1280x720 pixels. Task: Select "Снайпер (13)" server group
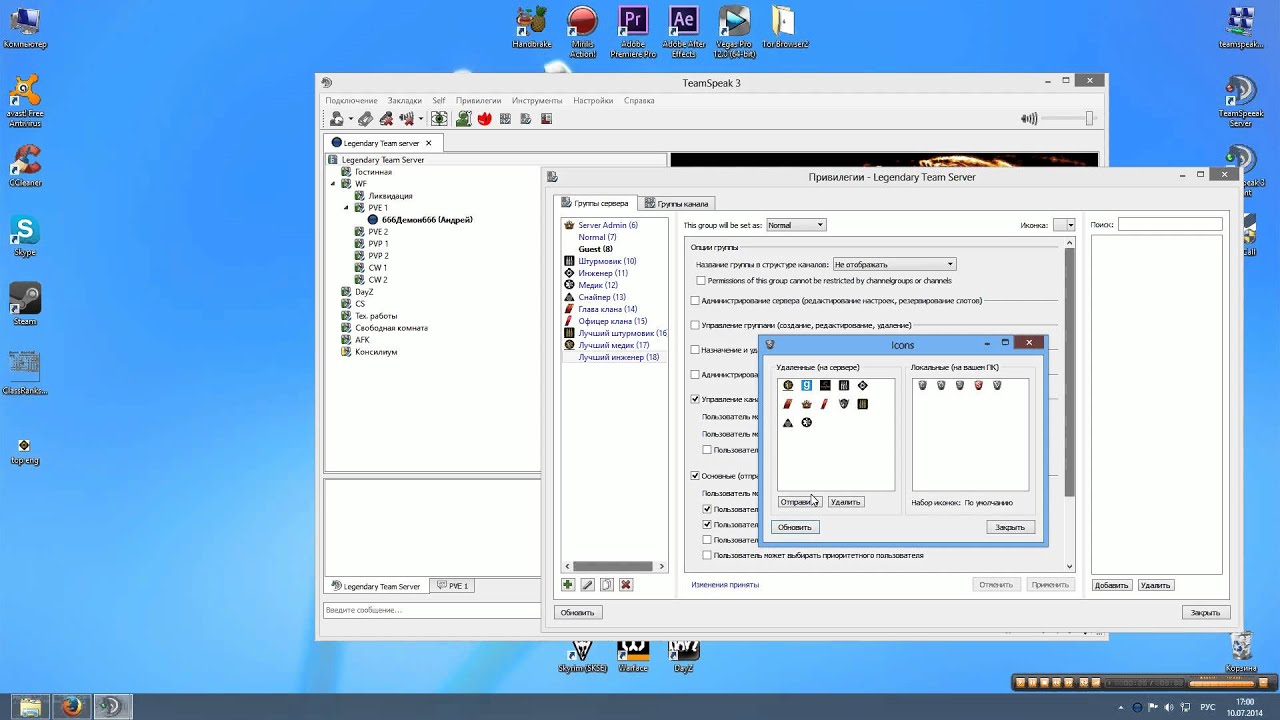tap(602, 297)
